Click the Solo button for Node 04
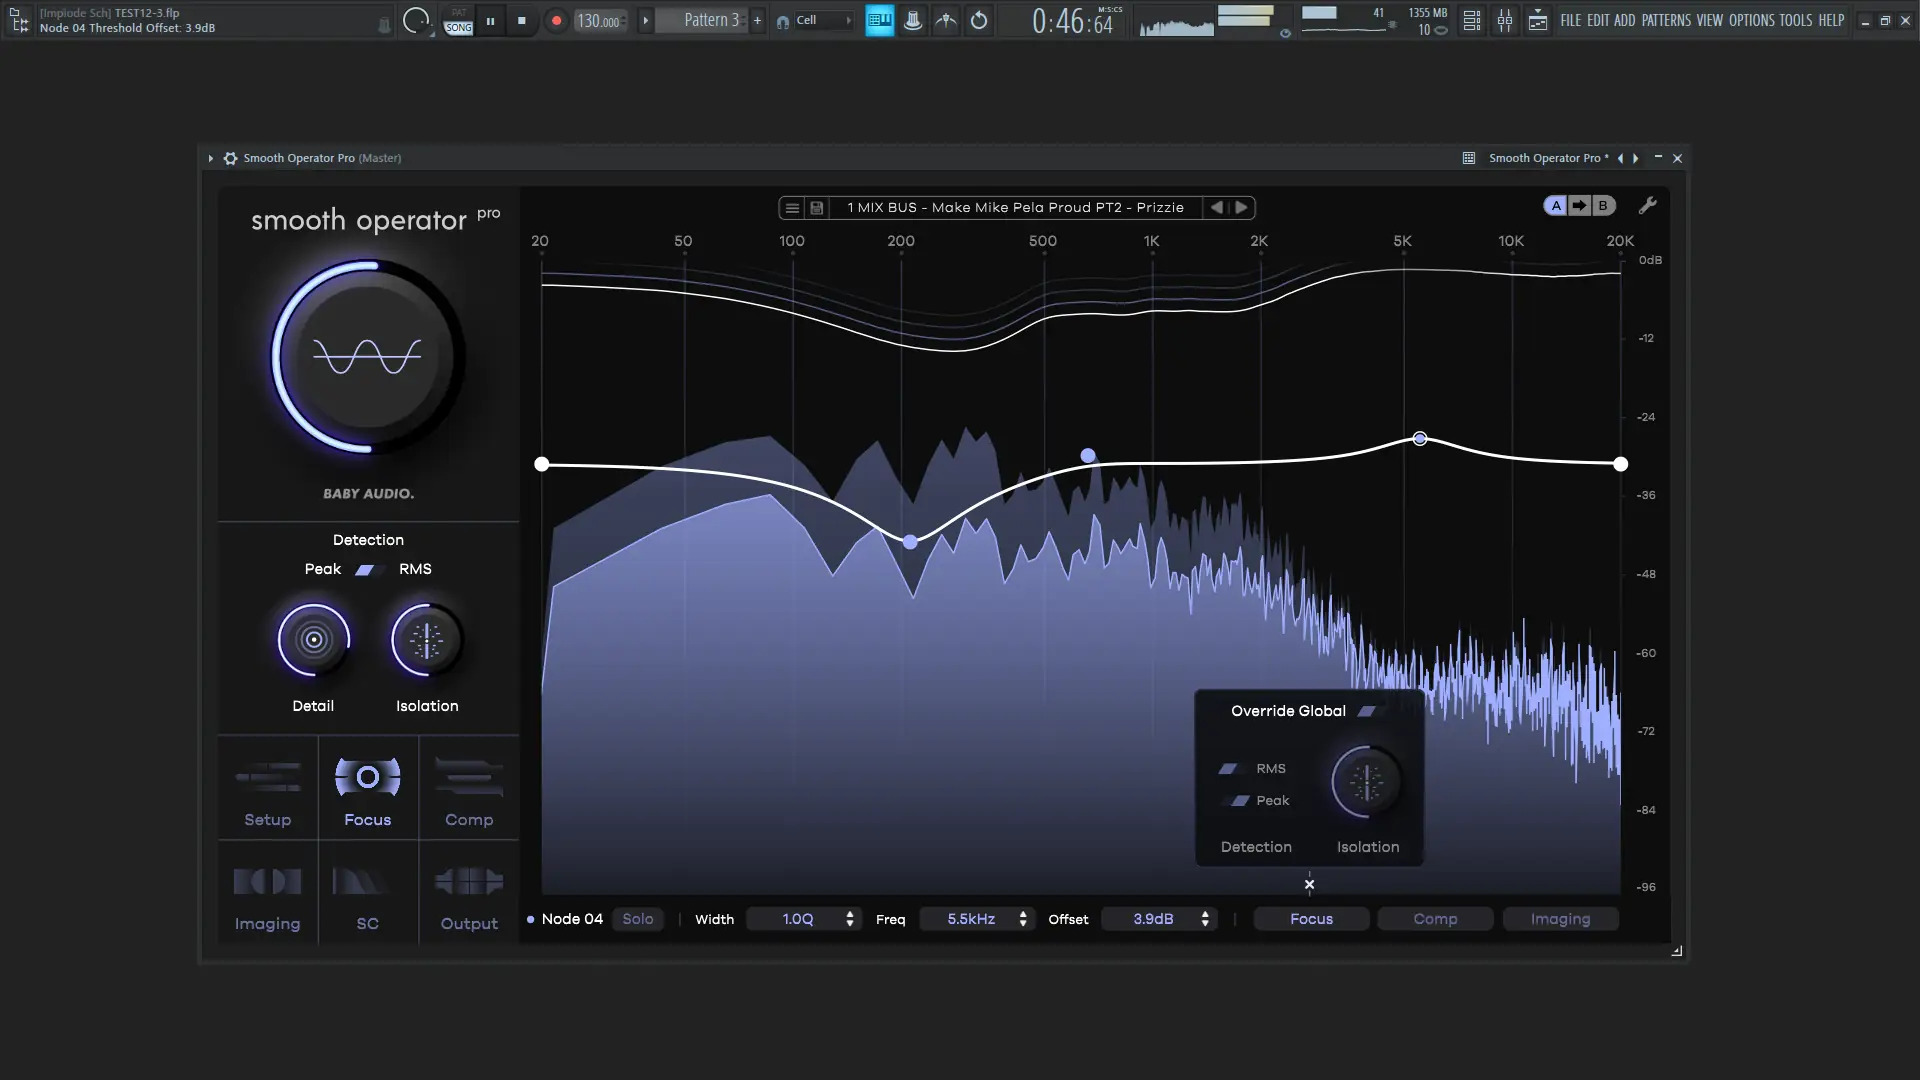This screenshot has height=1080, width=1920. point(637,919)
